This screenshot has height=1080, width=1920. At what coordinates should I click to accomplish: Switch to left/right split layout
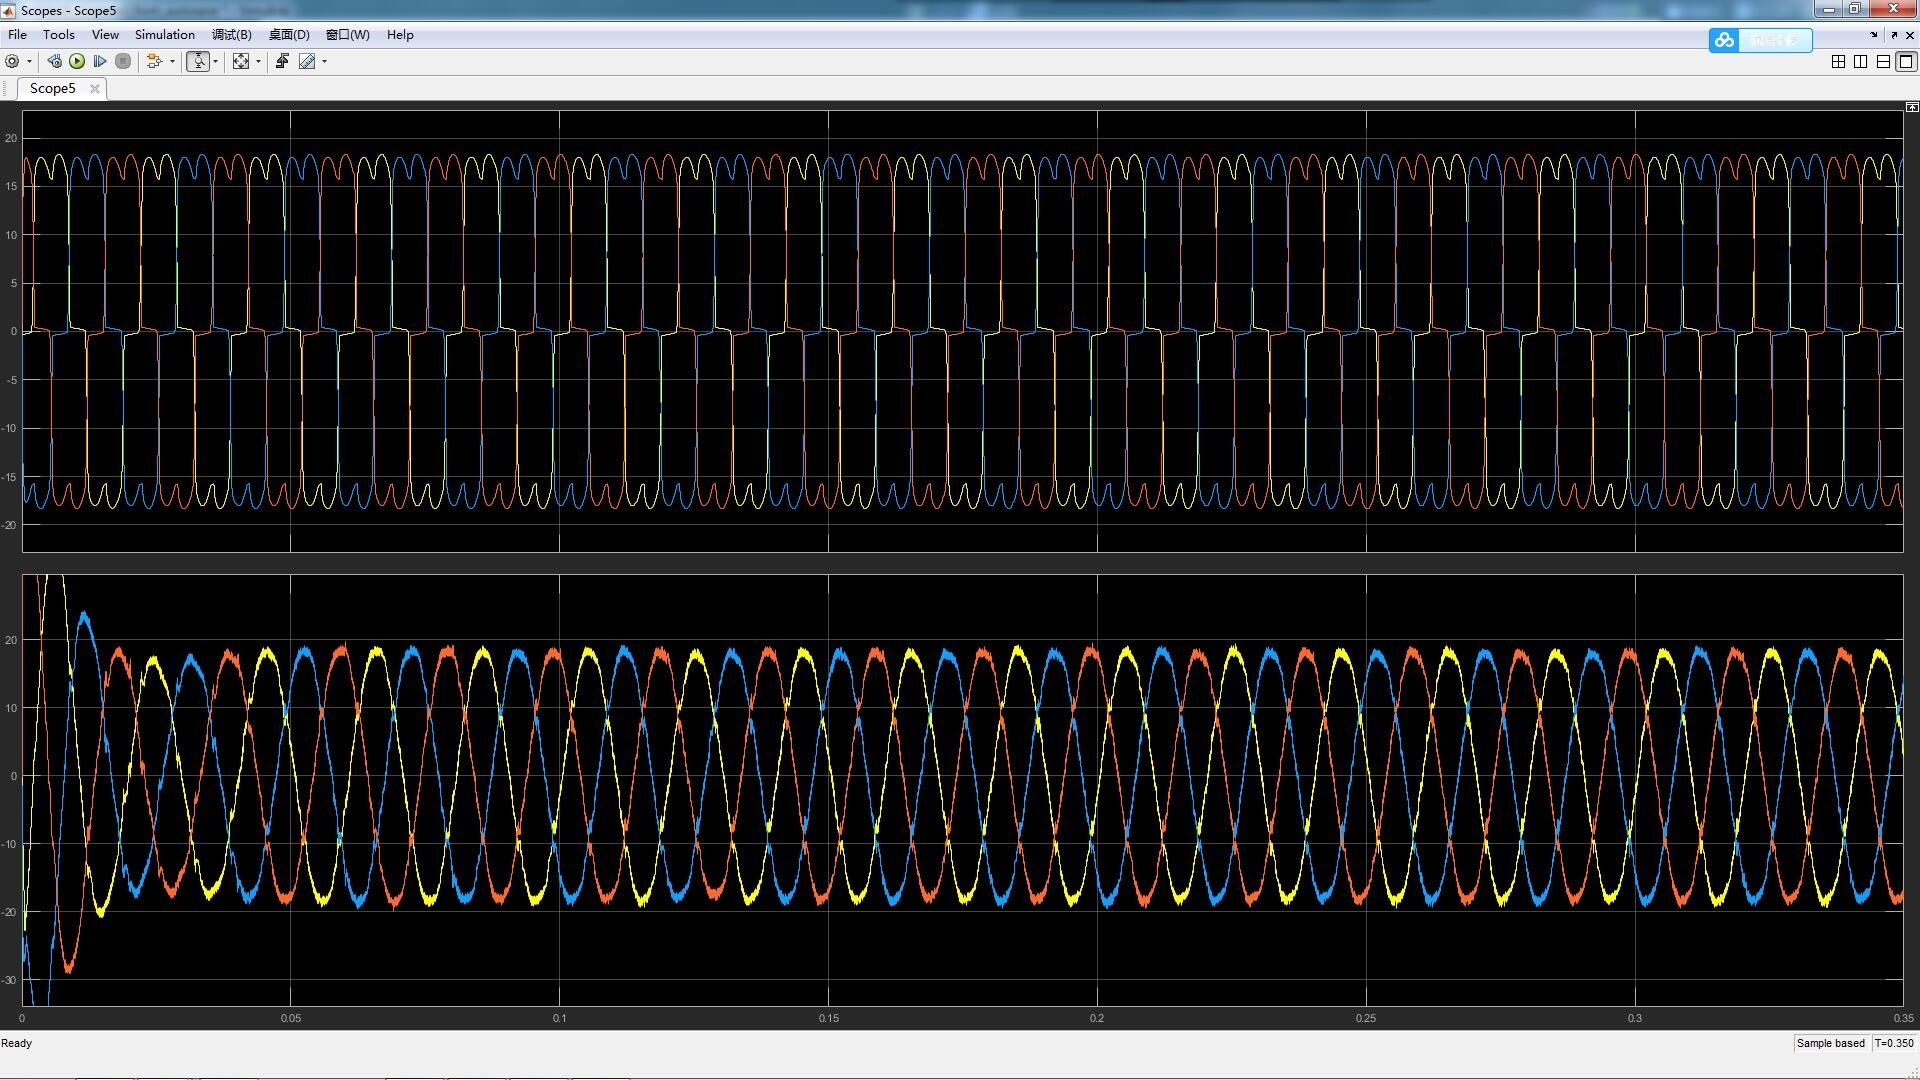[1860, 61]
